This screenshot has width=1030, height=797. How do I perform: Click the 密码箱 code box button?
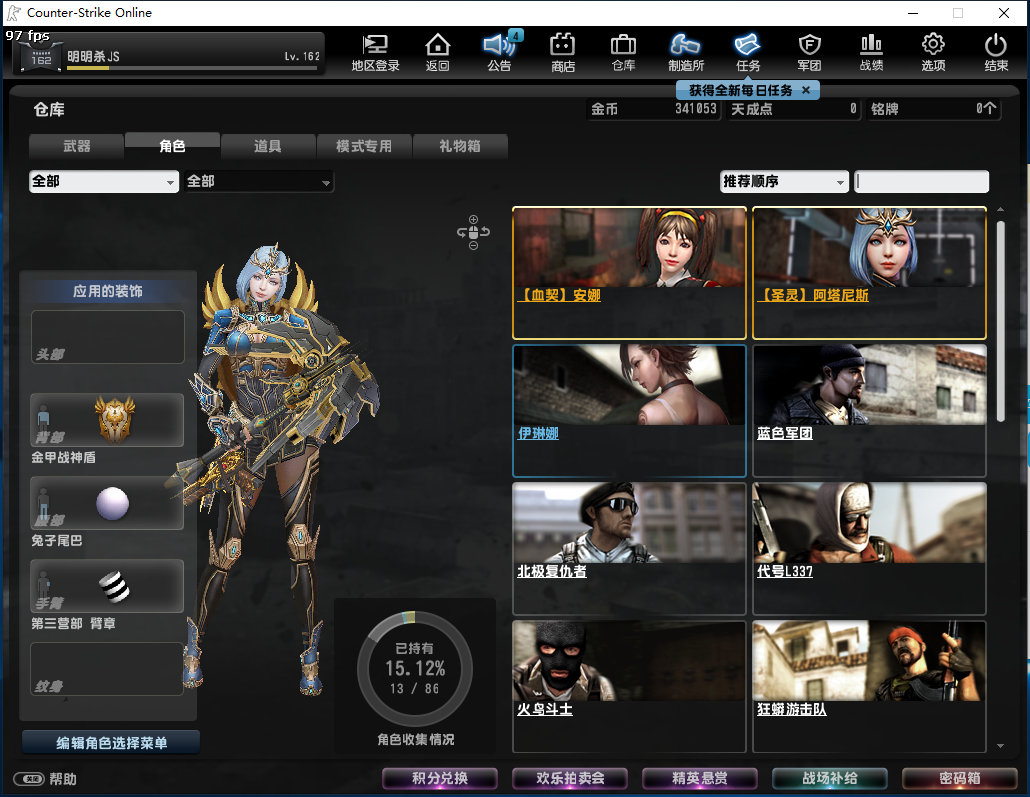[x=960, y=779]
